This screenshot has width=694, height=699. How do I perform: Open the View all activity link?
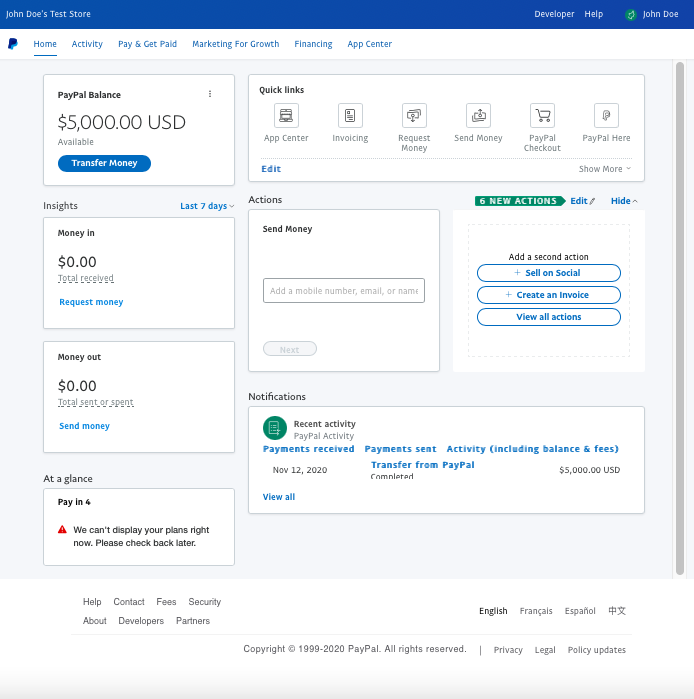[x=279, y=497]
